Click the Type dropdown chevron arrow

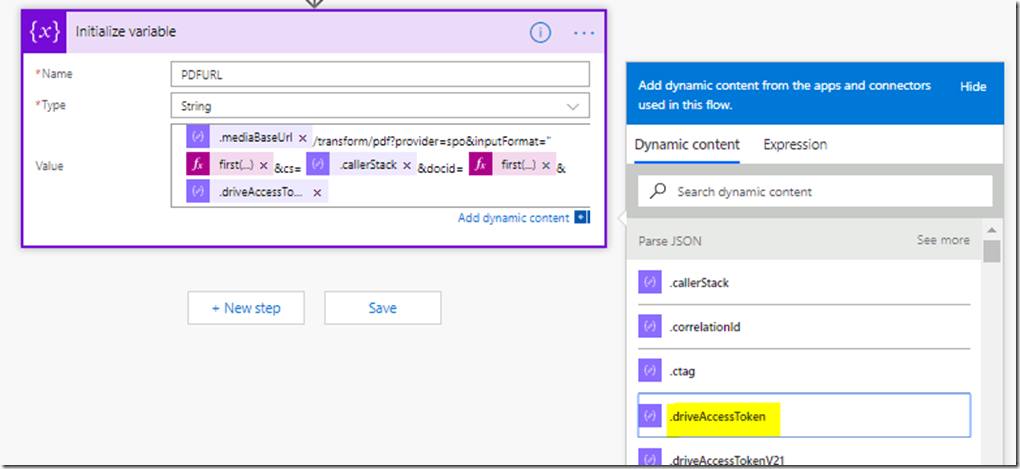[x=573, y=106]
